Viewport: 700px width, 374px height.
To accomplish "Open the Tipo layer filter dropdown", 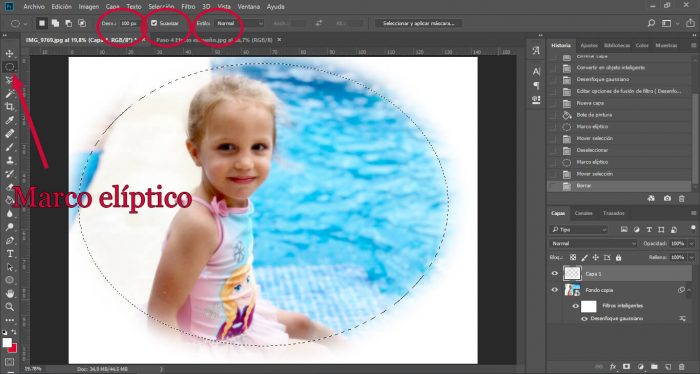I will tap(578, 230).
